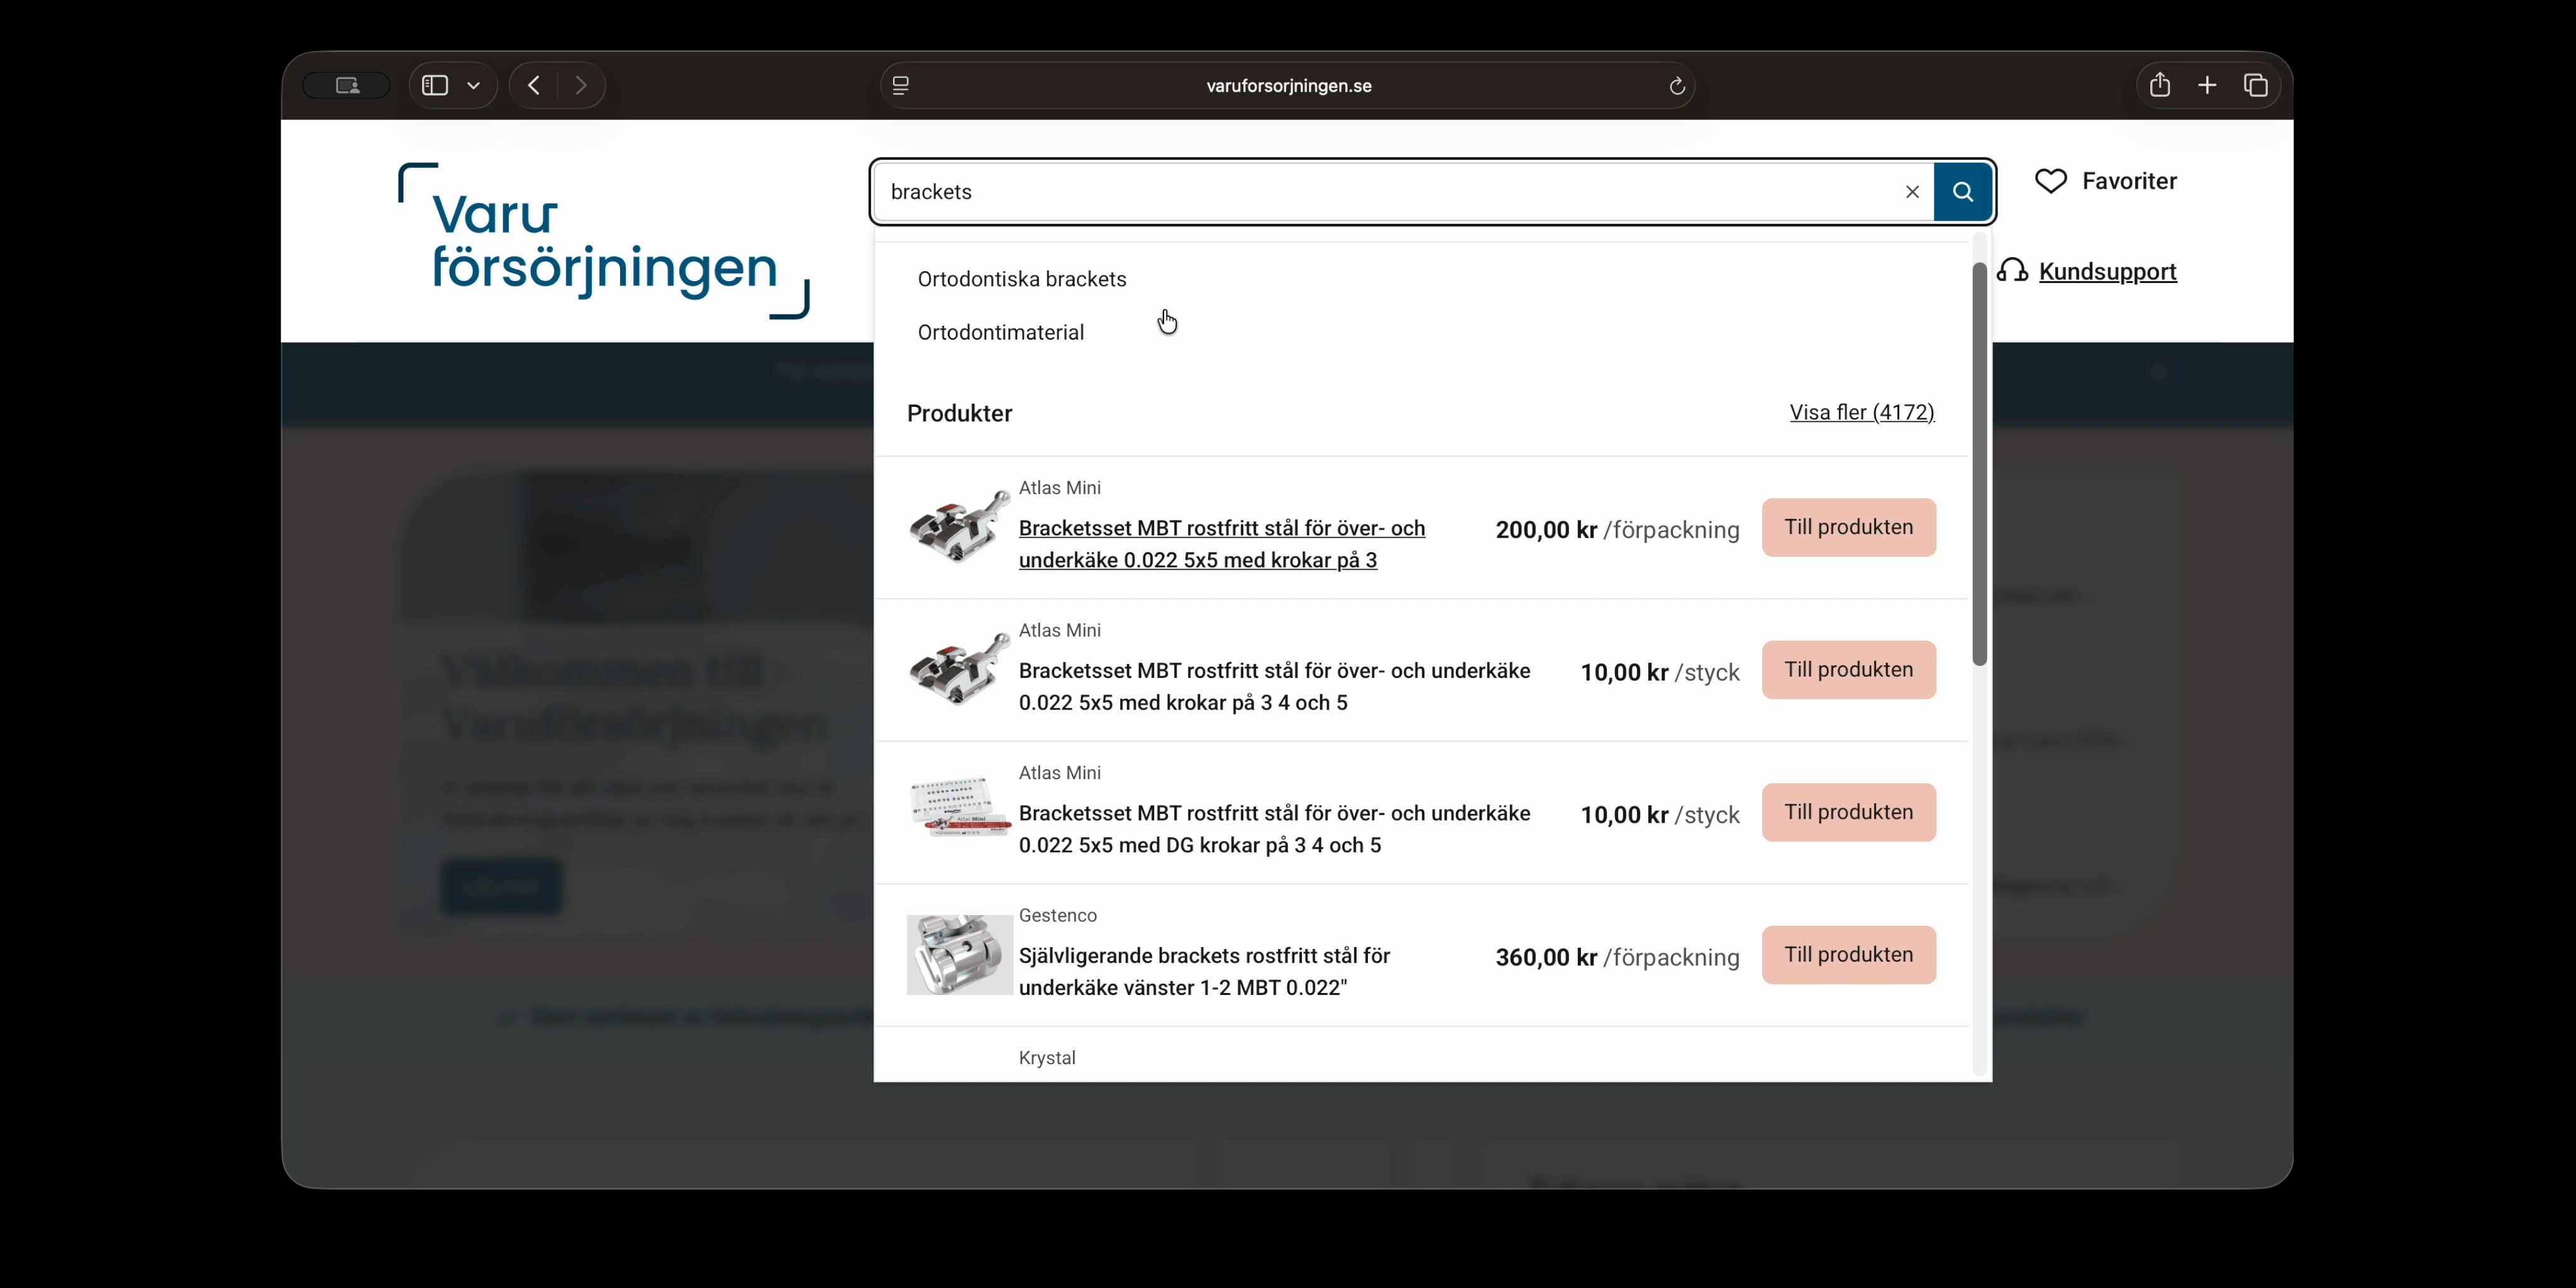This screenshot has height=1288, width=2576.
Task: Select suggestion Ortodontiska brackets
Action: [x=1022, y=279]
